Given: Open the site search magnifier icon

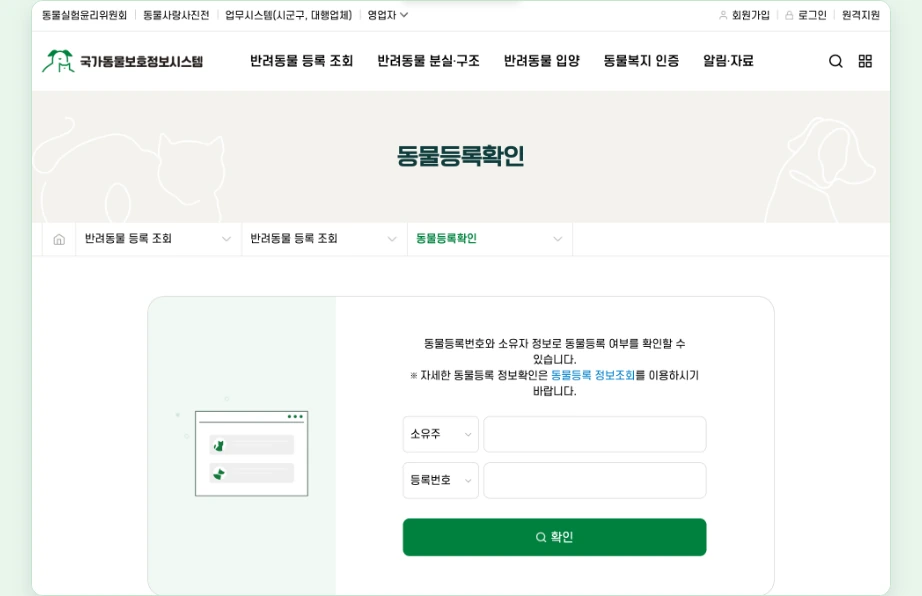Looking at the screenshot, I should point(835,61).
